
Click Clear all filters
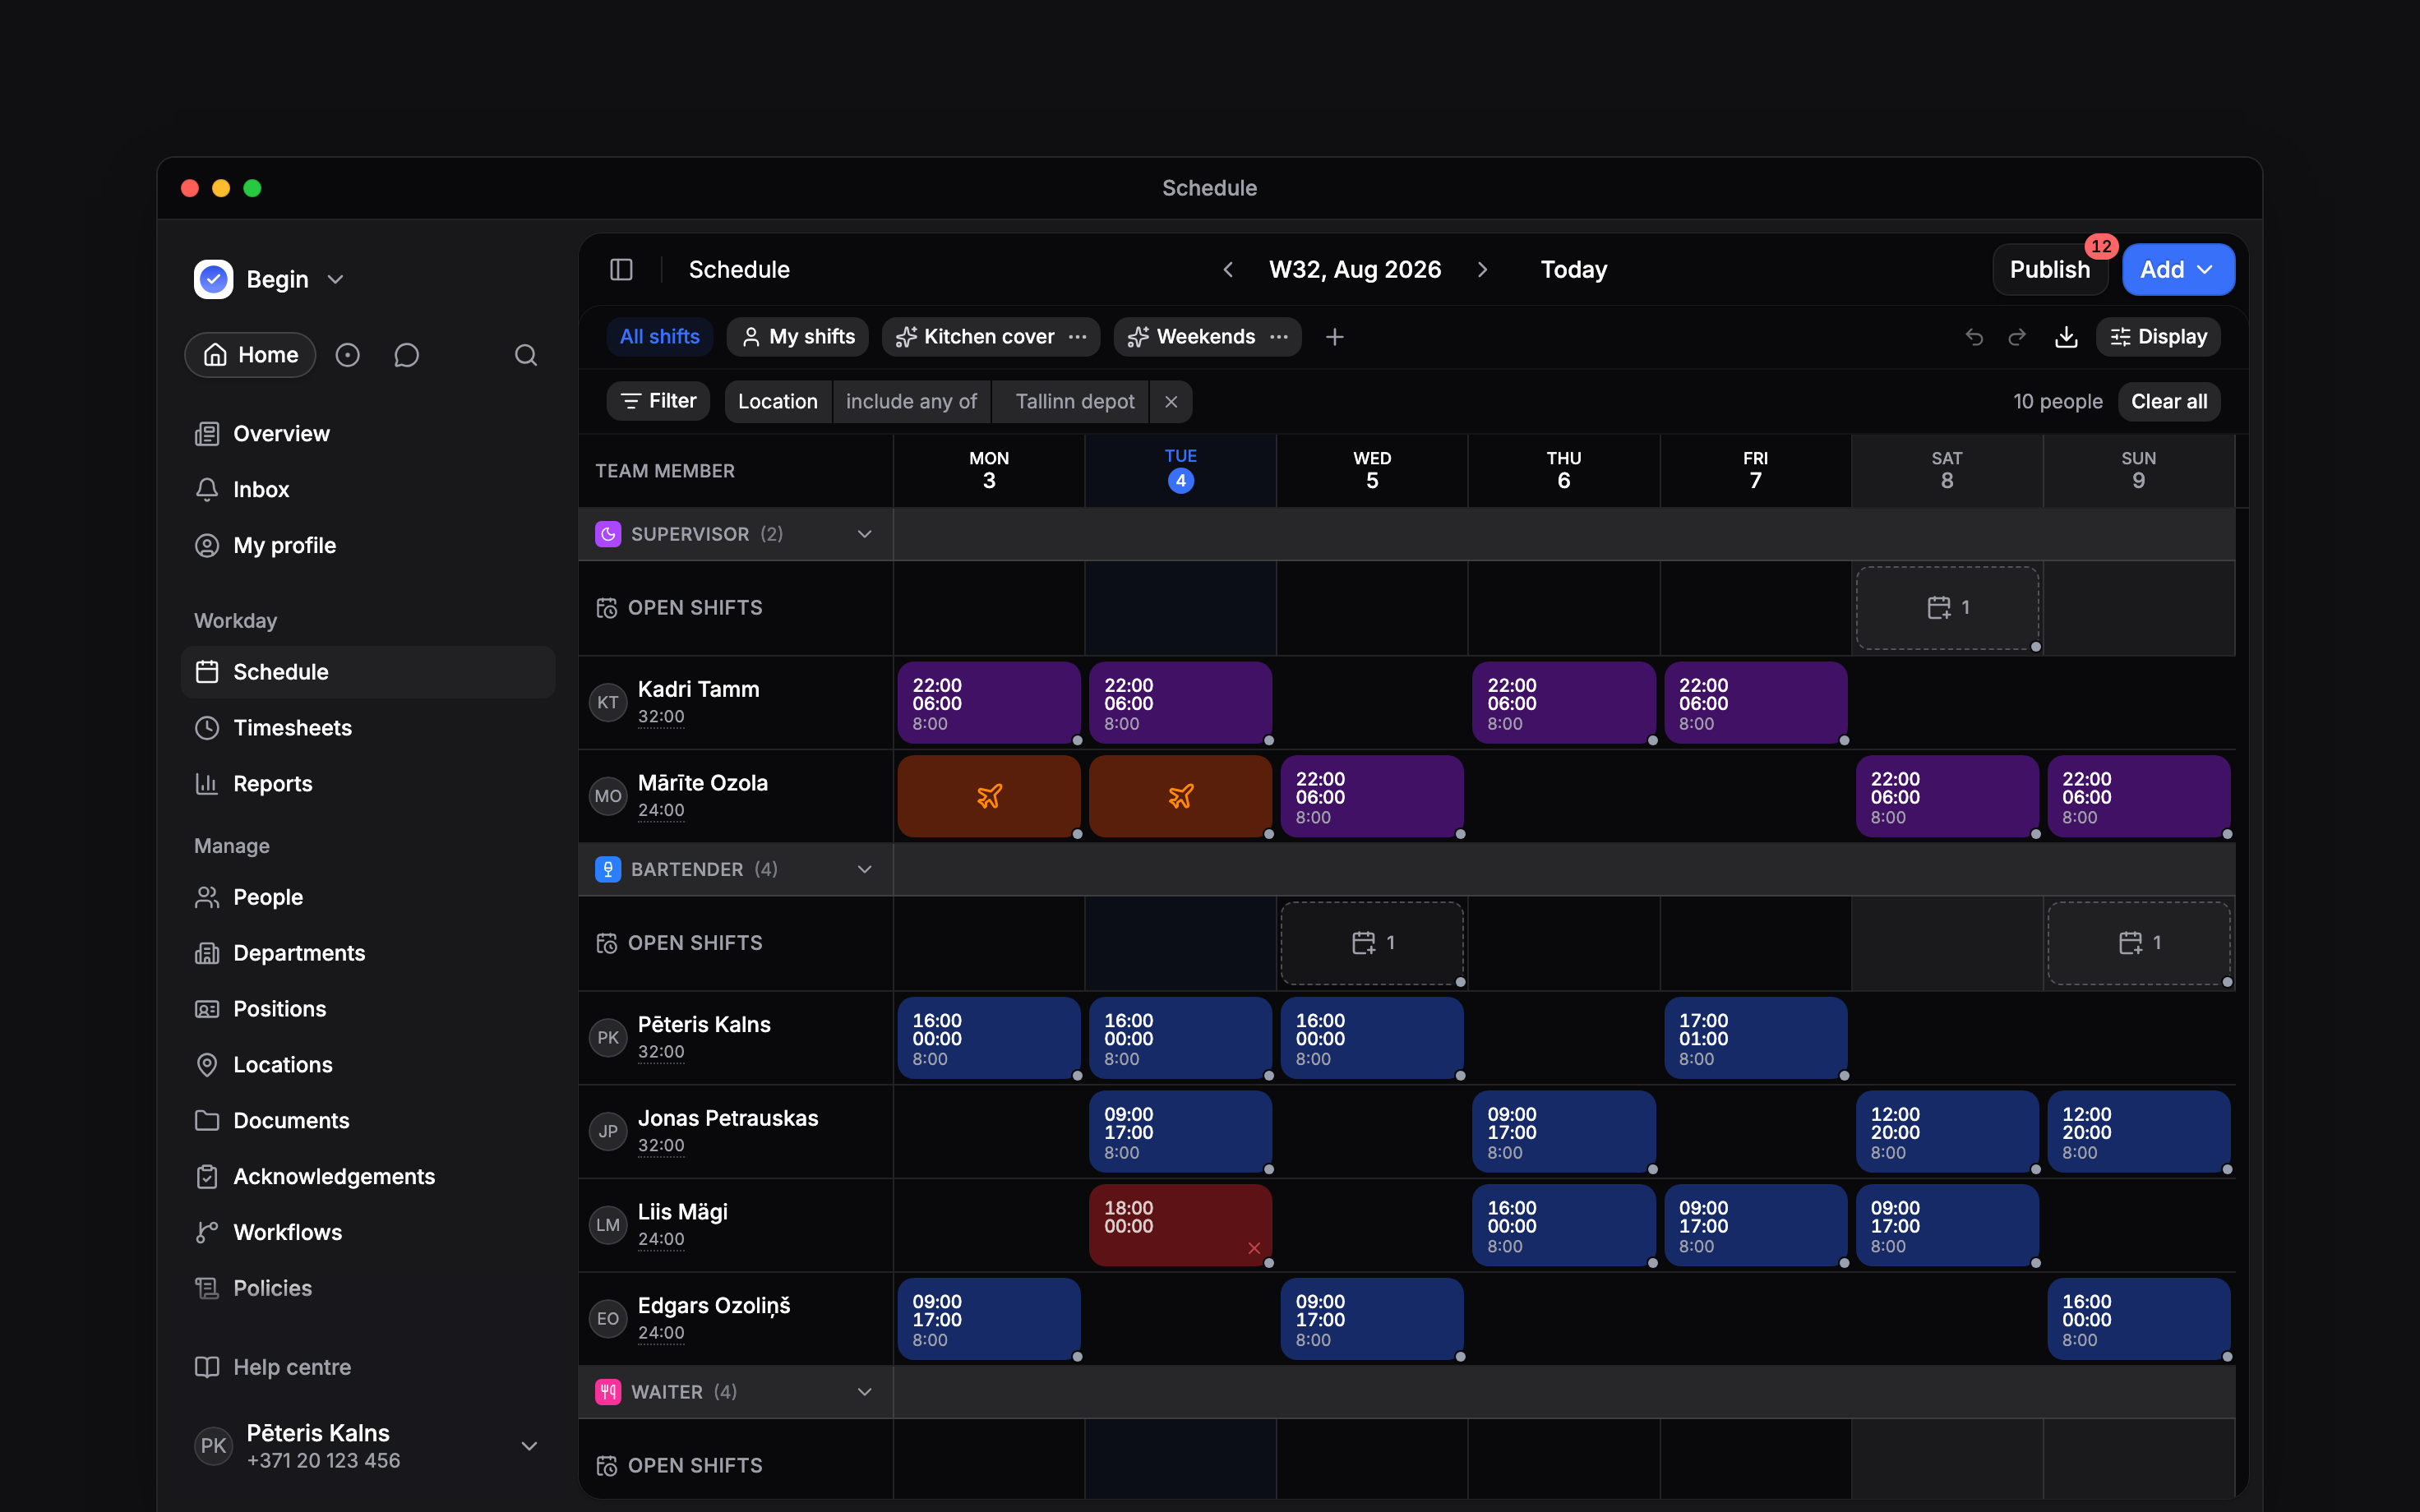pos(2169,402)
